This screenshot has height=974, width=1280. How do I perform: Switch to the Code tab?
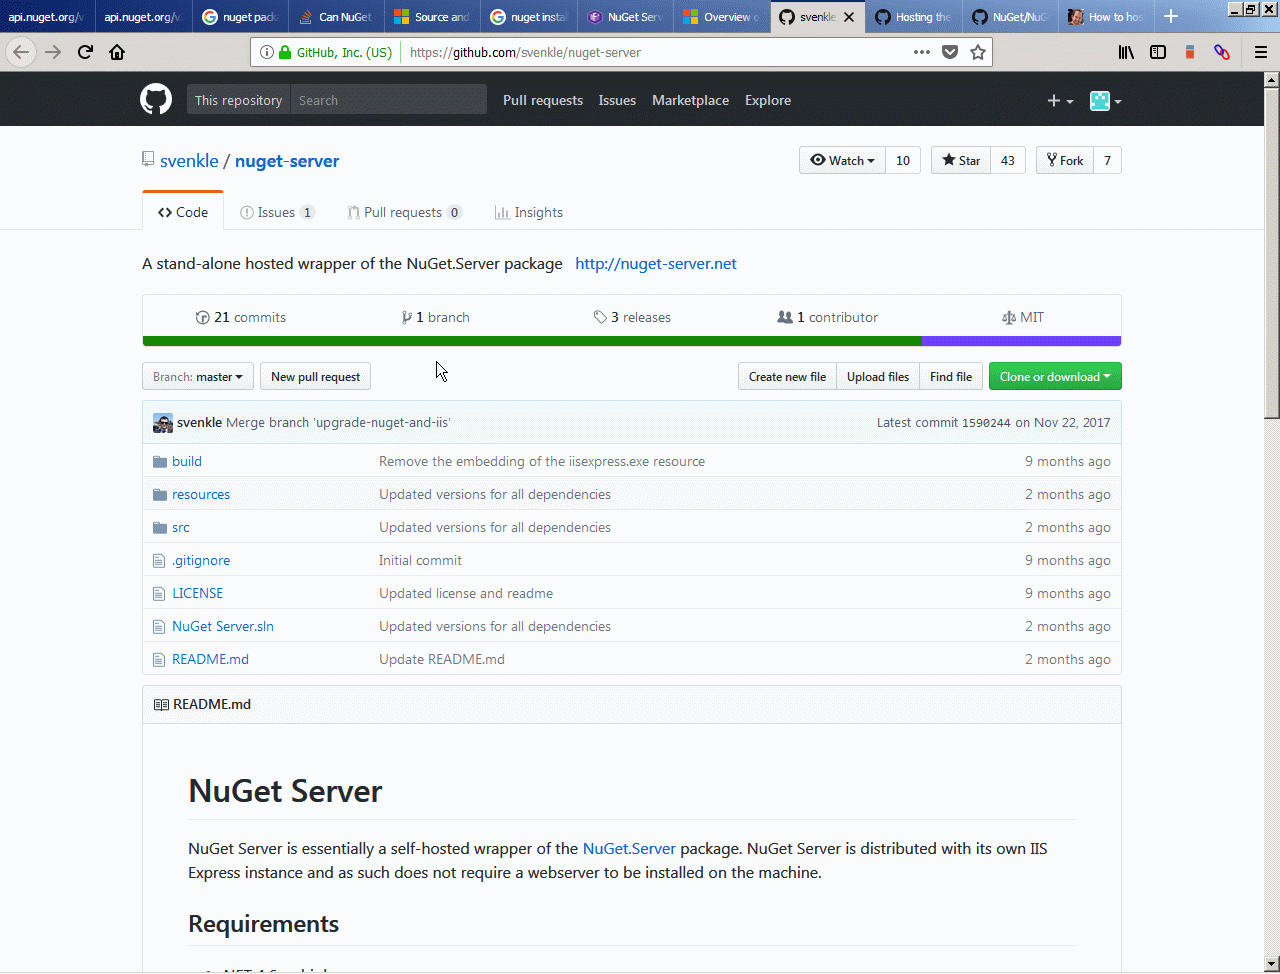pos(183,212)
